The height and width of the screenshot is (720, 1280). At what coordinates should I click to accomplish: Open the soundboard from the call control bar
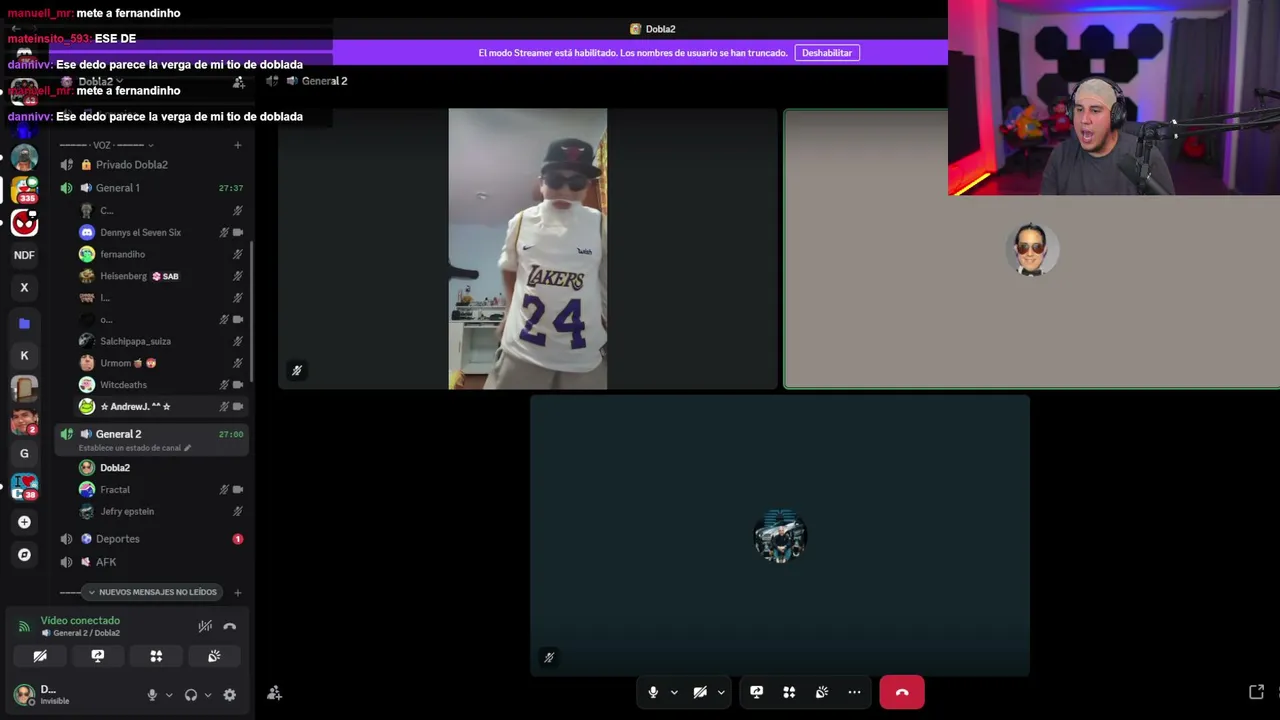click(822, 692)
